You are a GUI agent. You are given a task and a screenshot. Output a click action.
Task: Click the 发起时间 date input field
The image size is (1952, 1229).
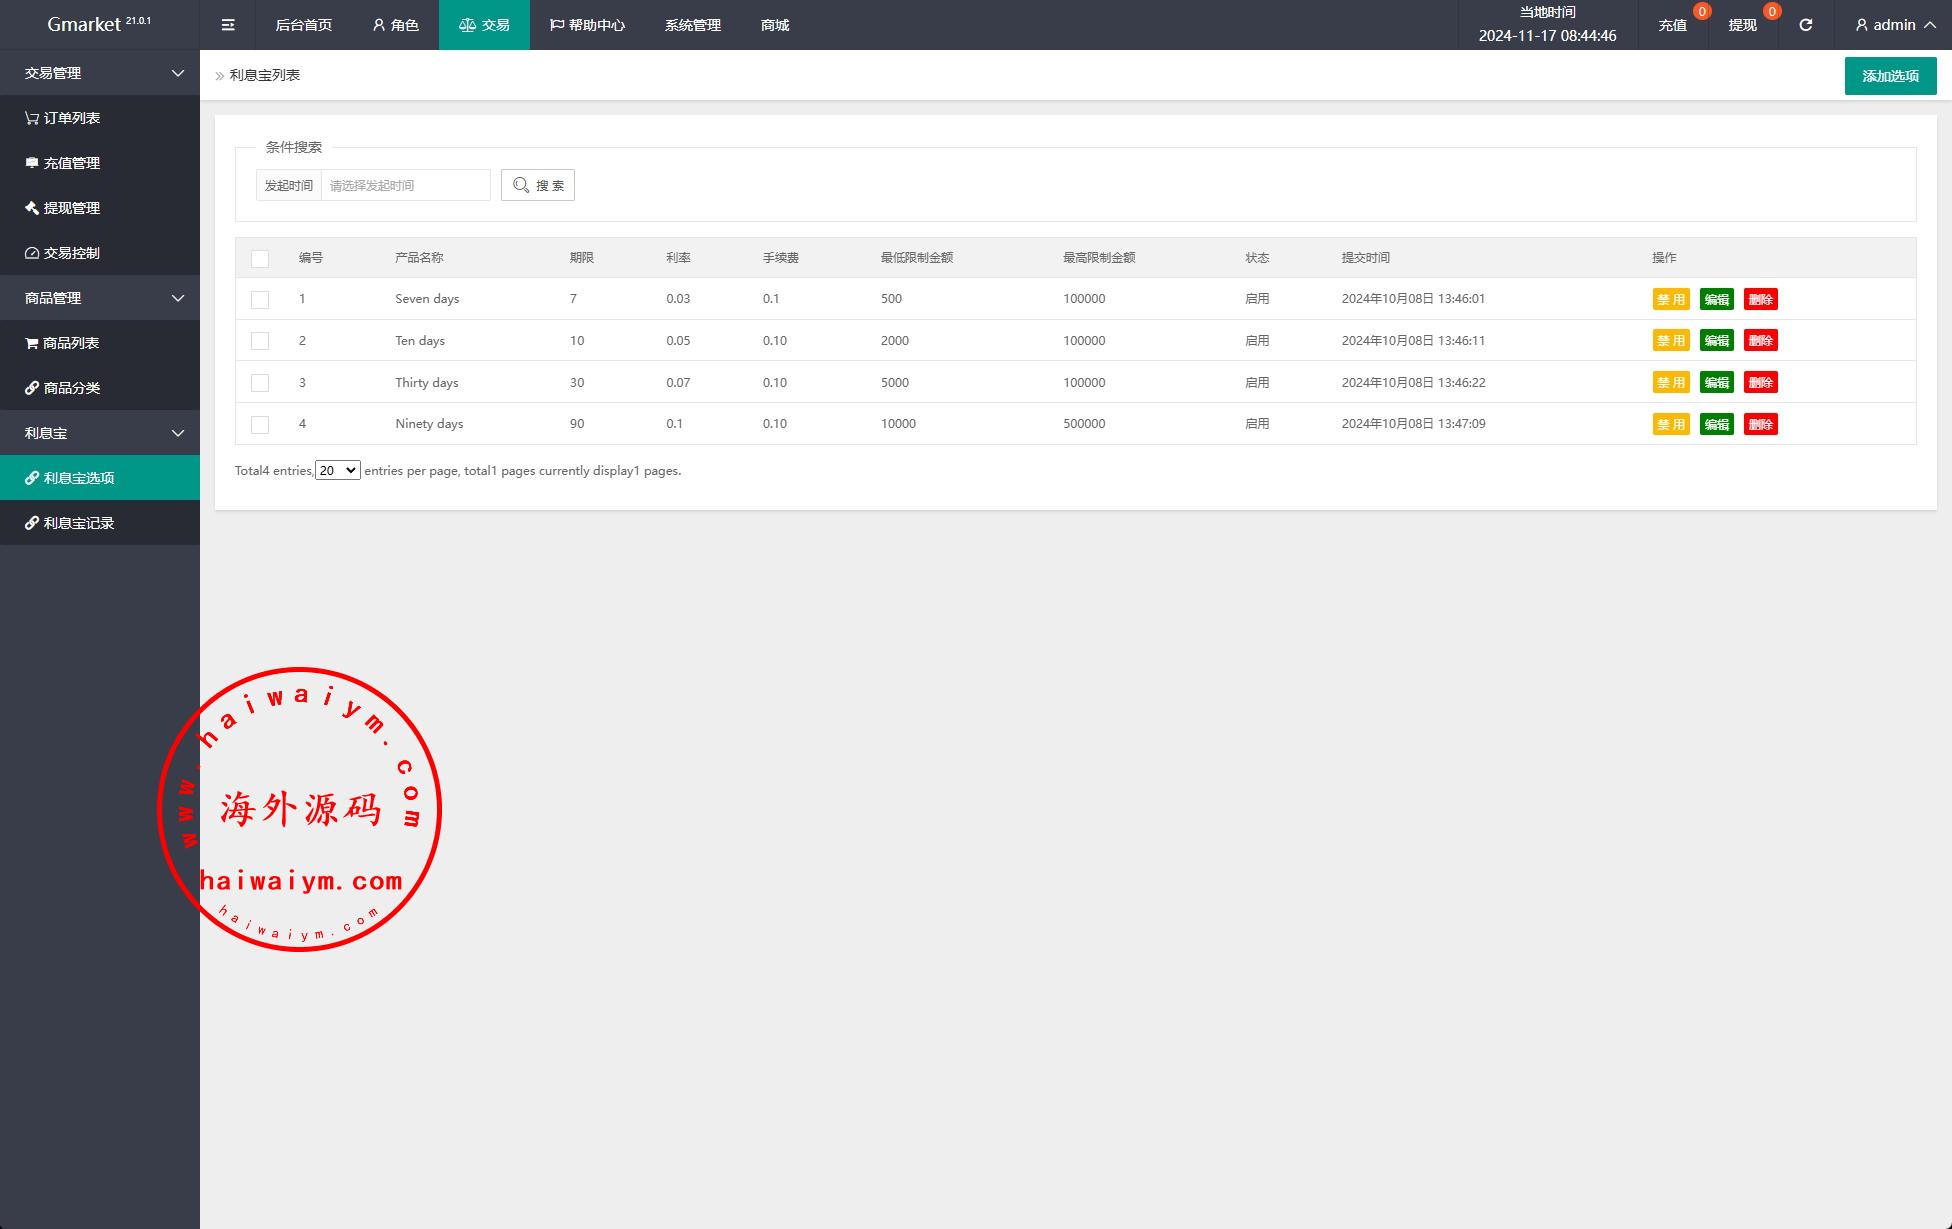click(x=405, y=185)
